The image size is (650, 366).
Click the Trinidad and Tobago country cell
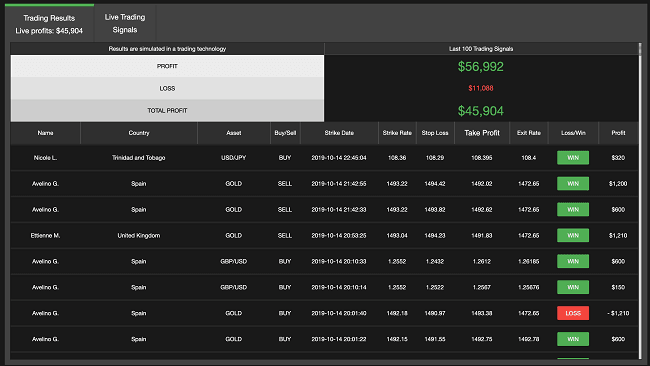pyautogui.click(x=139, y=158)
